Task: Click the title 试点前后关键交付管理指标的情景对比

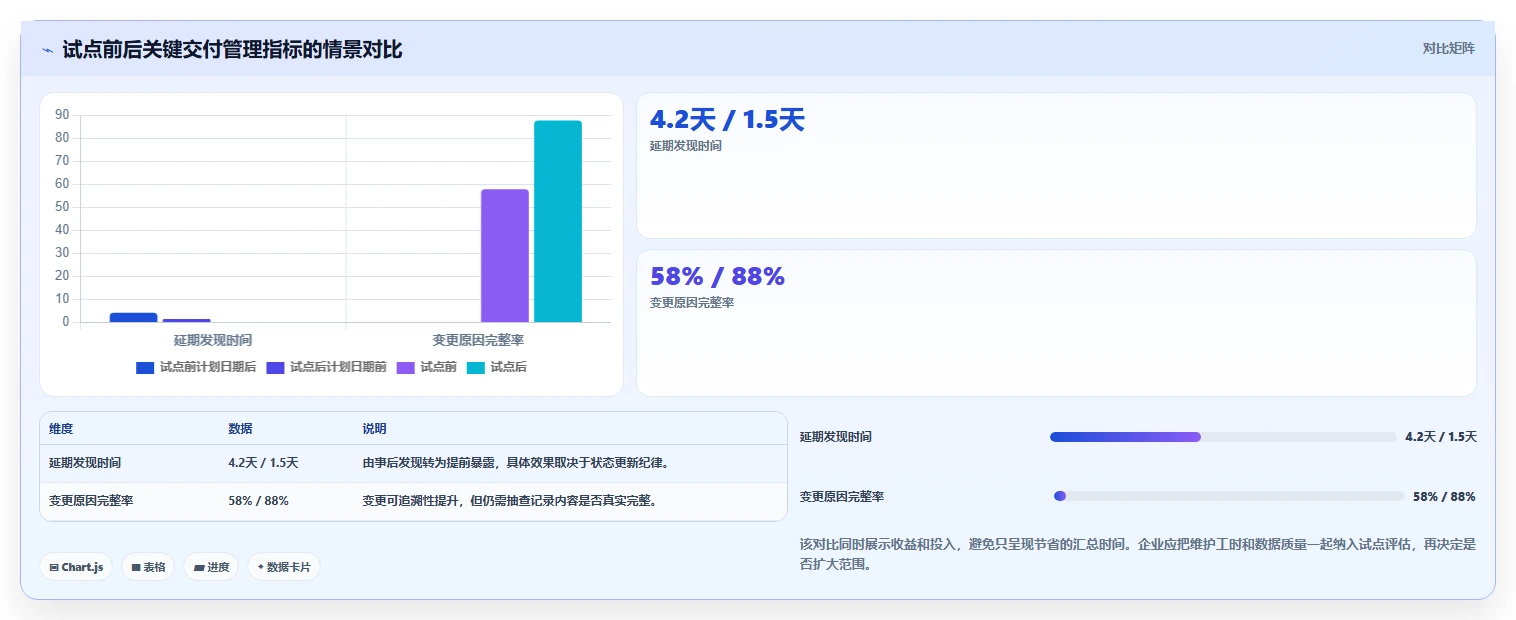Action: coord(232,49)
